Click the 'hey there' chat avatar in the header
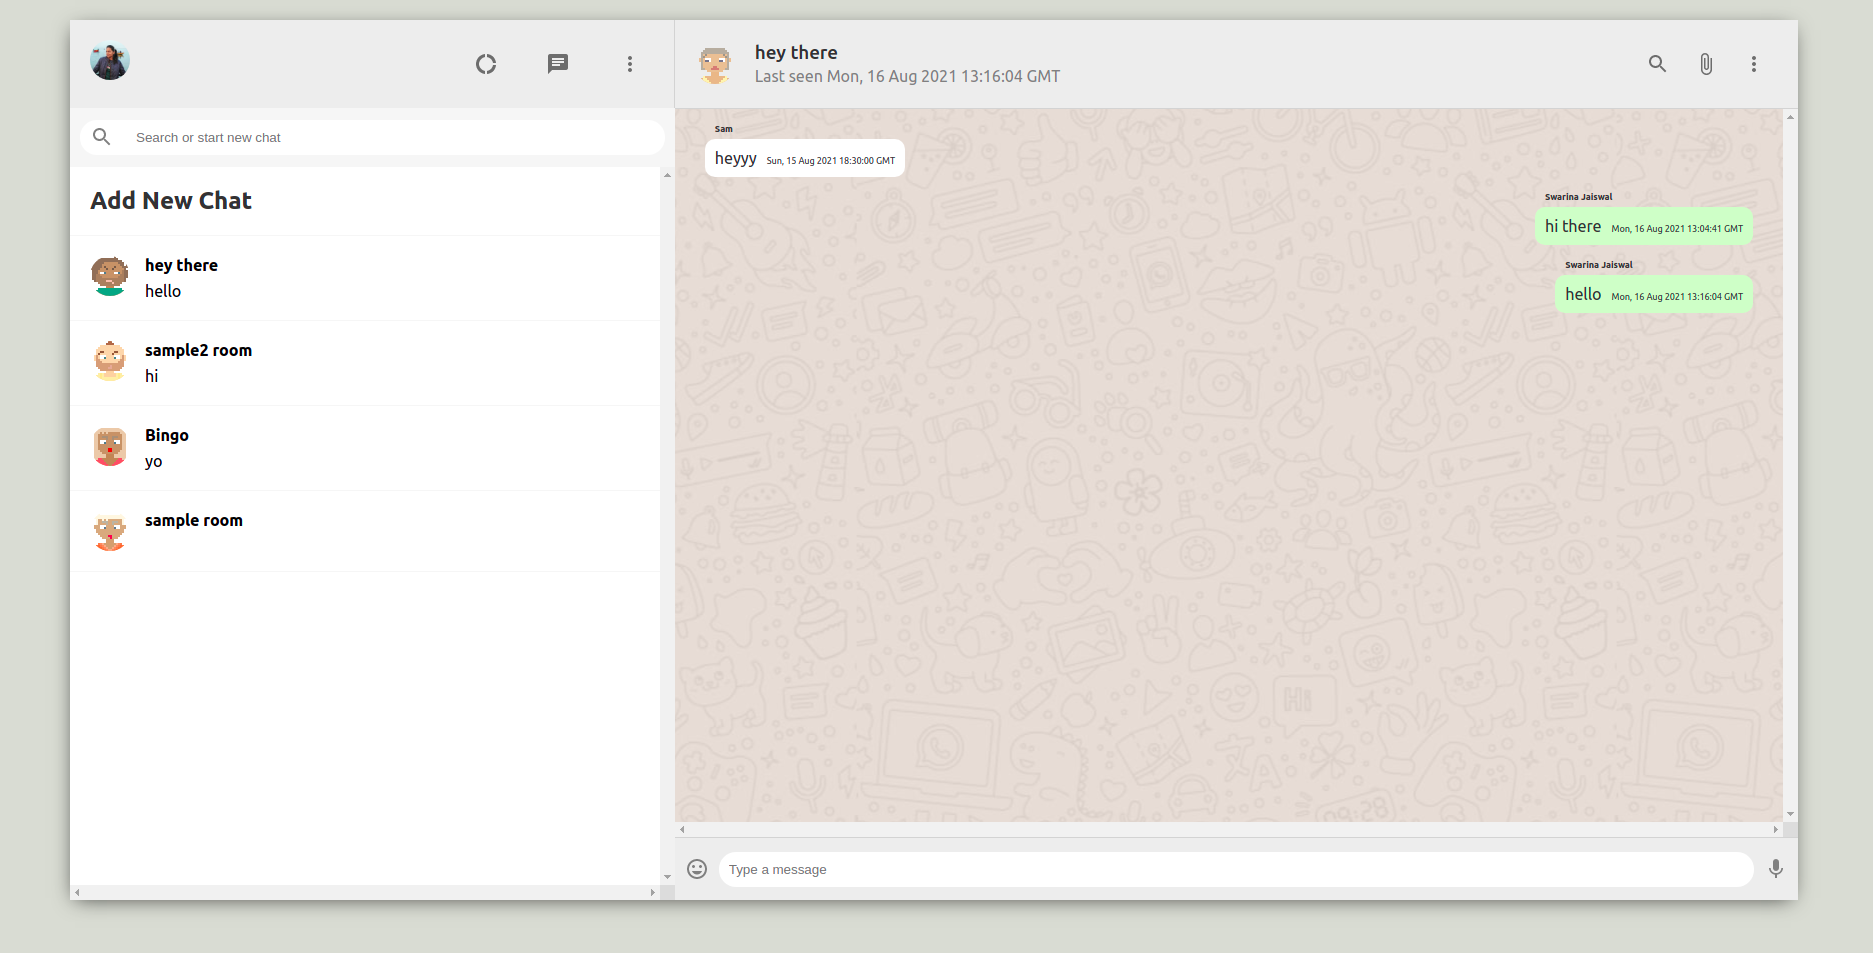Image resolution: width=1873 pixels, height=953 pixels. point(716,64)
